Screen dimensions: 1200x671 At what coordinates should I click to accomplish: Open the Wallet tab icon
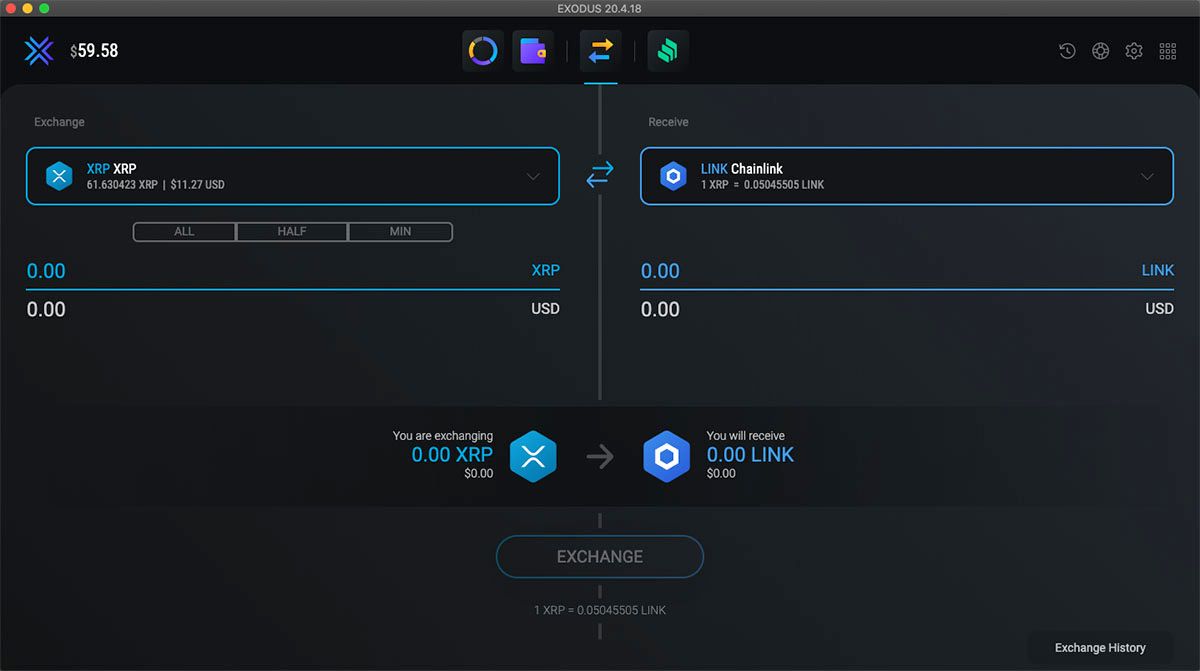(x=533, y=51)
